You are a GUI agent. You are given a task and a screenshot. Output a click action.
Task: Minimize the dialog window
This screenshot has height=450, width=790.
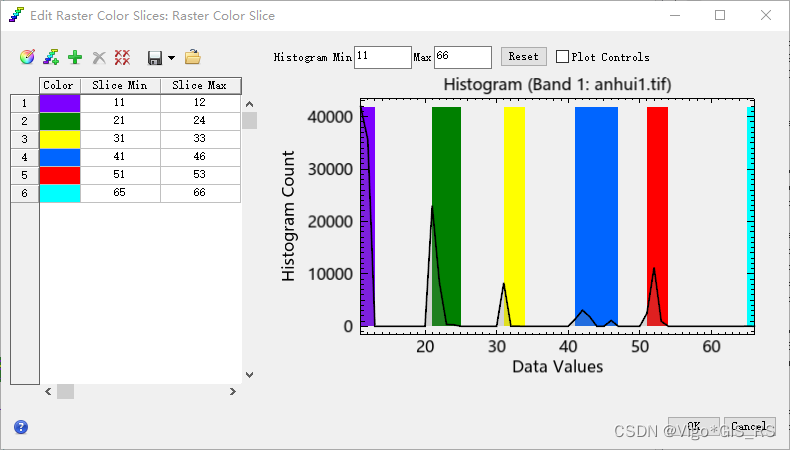(675, 15)
